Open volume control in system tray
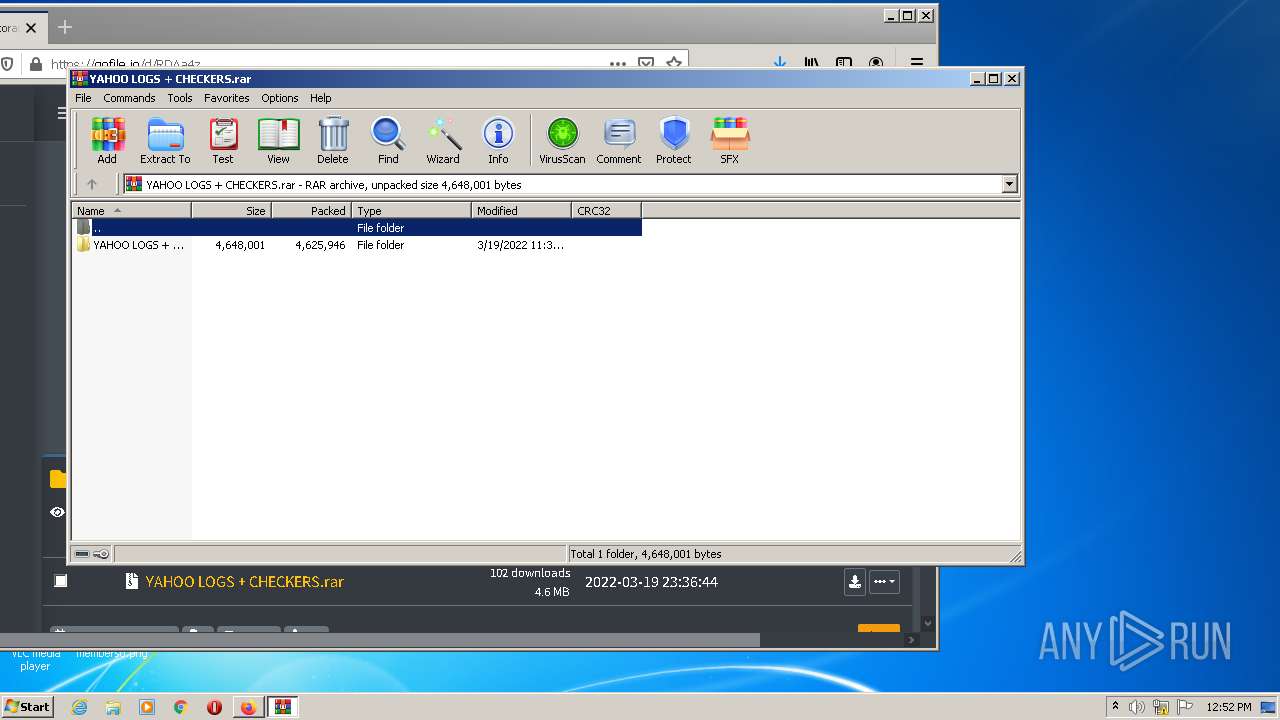Viewport: 1280px width, 720px height. coord(1137,707)
